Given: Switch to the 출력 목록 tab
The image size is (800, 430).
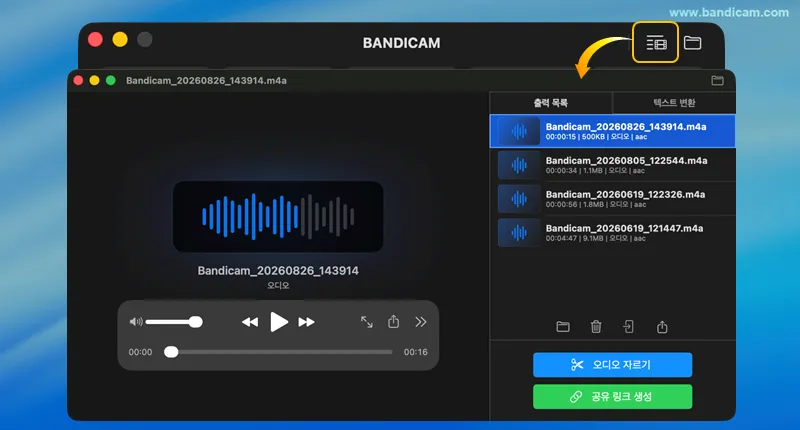Looking at the screenshot, I should [x=551, y=103].
